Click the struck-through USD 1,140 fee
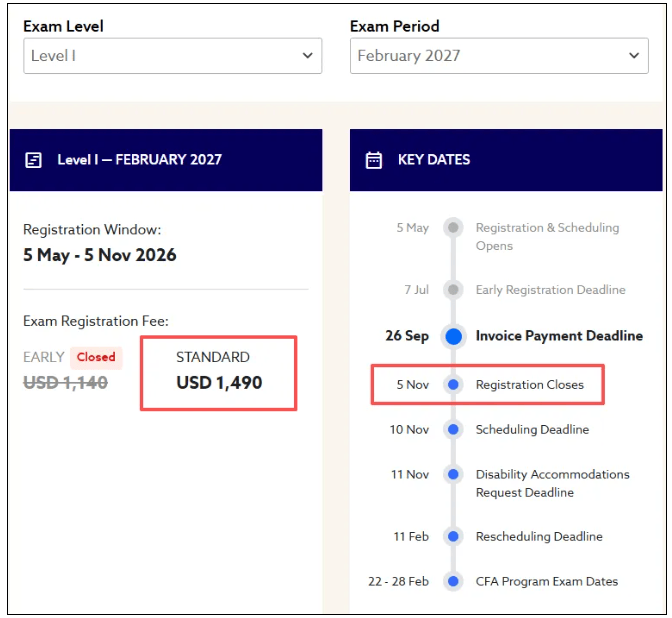 point(65,383)
